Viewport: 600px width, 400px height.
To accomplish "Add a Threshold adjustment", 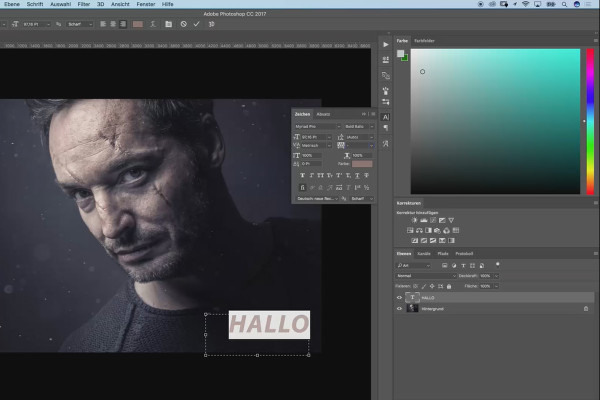I will (433, 241).
